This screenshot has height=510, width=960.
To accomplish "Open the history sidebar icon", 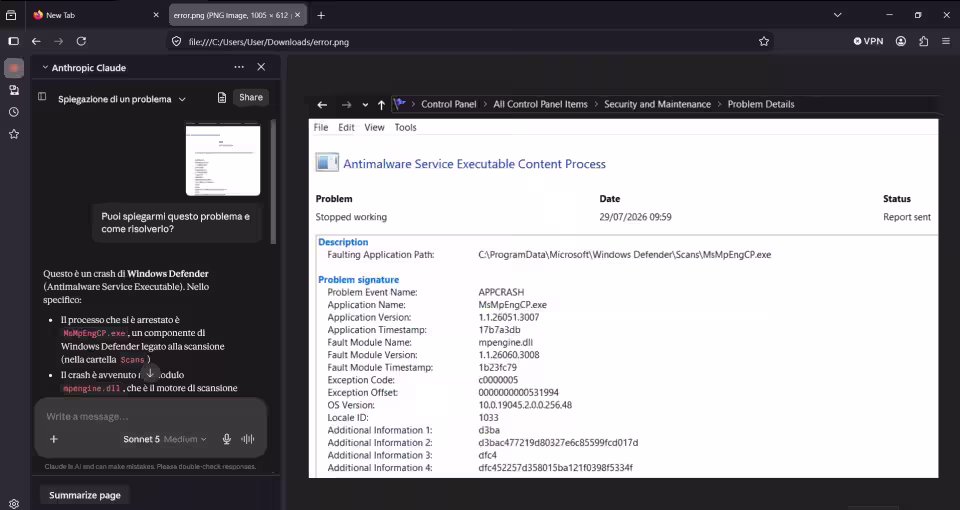I will point(13,113).
